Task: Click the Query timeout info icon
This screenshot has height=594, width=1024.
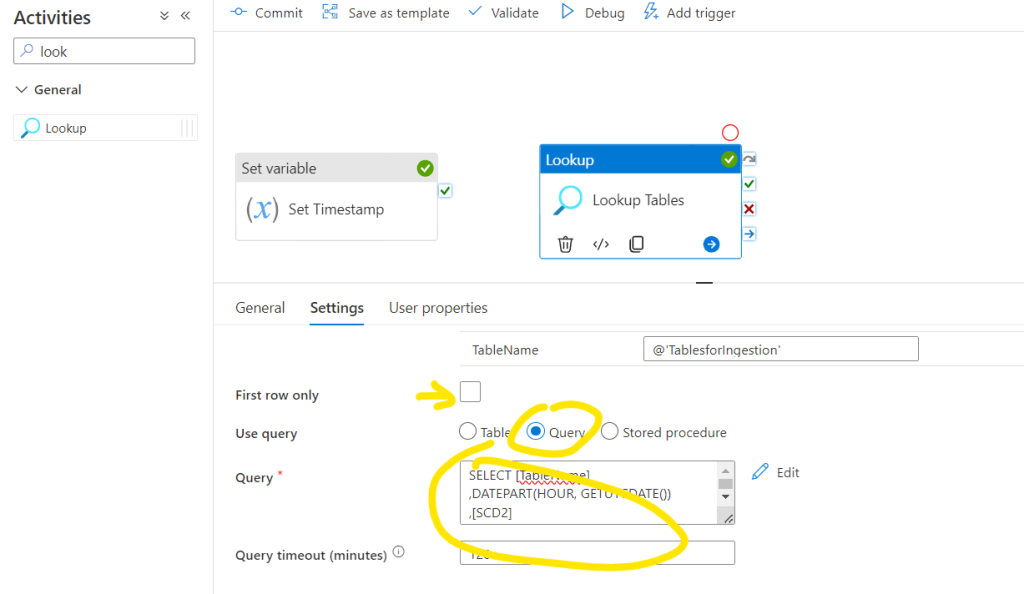Action: 399,552
